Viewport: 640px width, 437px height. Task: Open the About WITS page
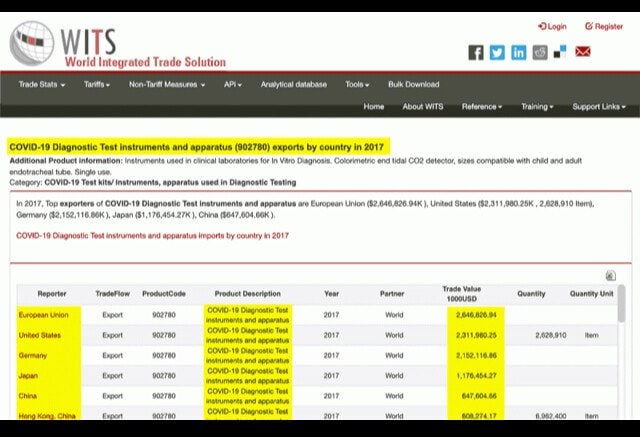pos(423,106)
